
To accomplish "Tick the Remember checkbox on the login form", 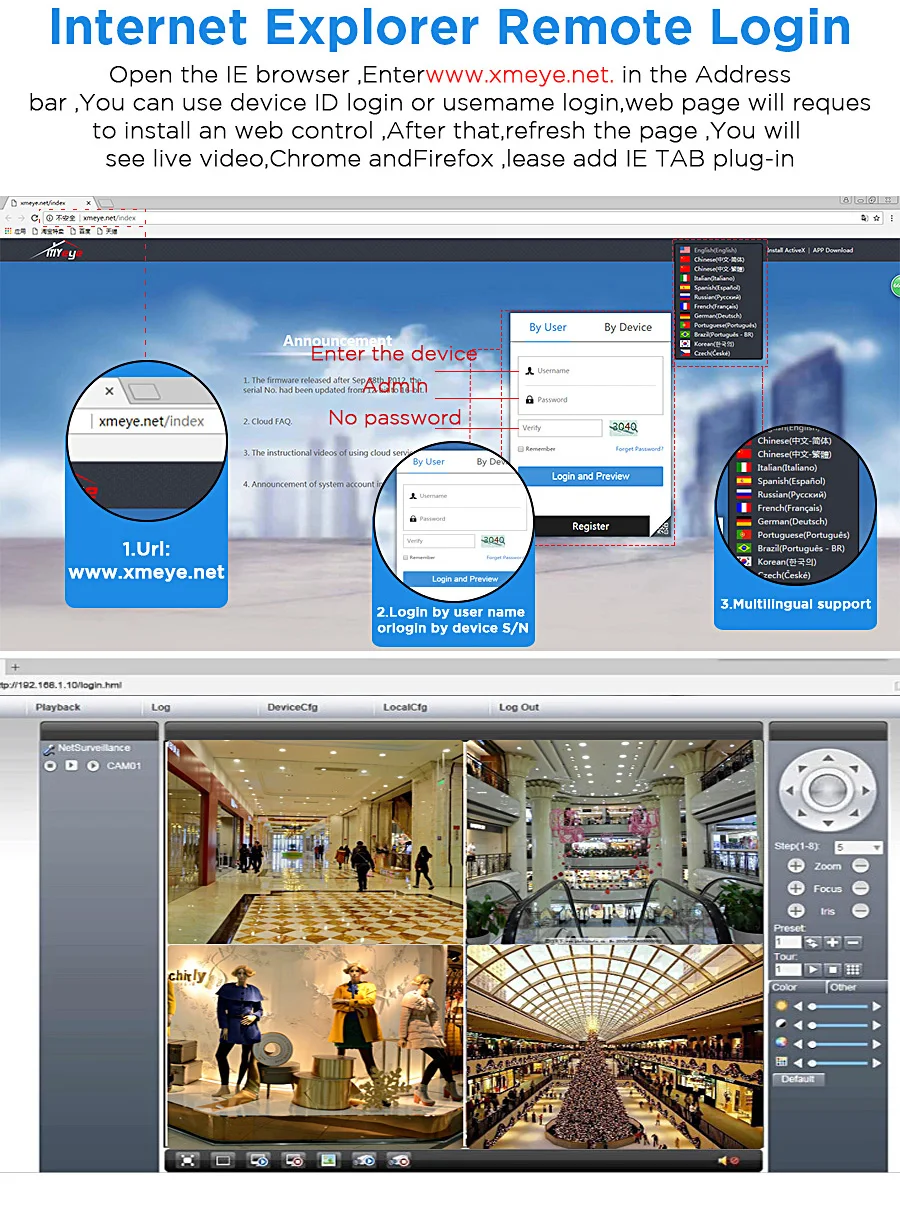I will click(x=521, y=449).
